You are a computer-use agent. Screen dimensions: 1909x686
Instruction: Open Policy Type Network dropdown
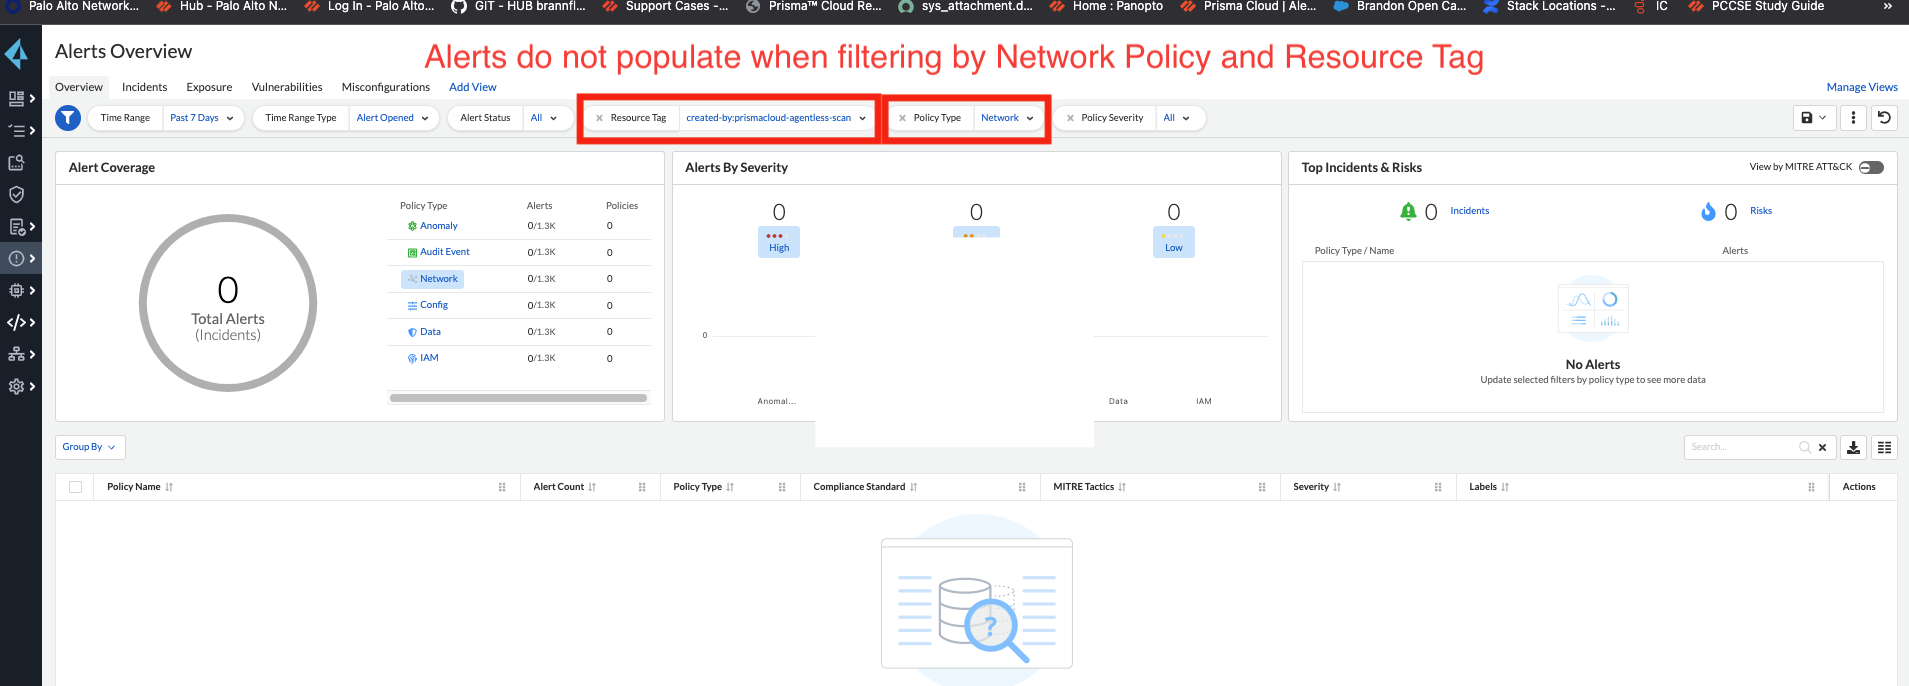[1007, 118]
